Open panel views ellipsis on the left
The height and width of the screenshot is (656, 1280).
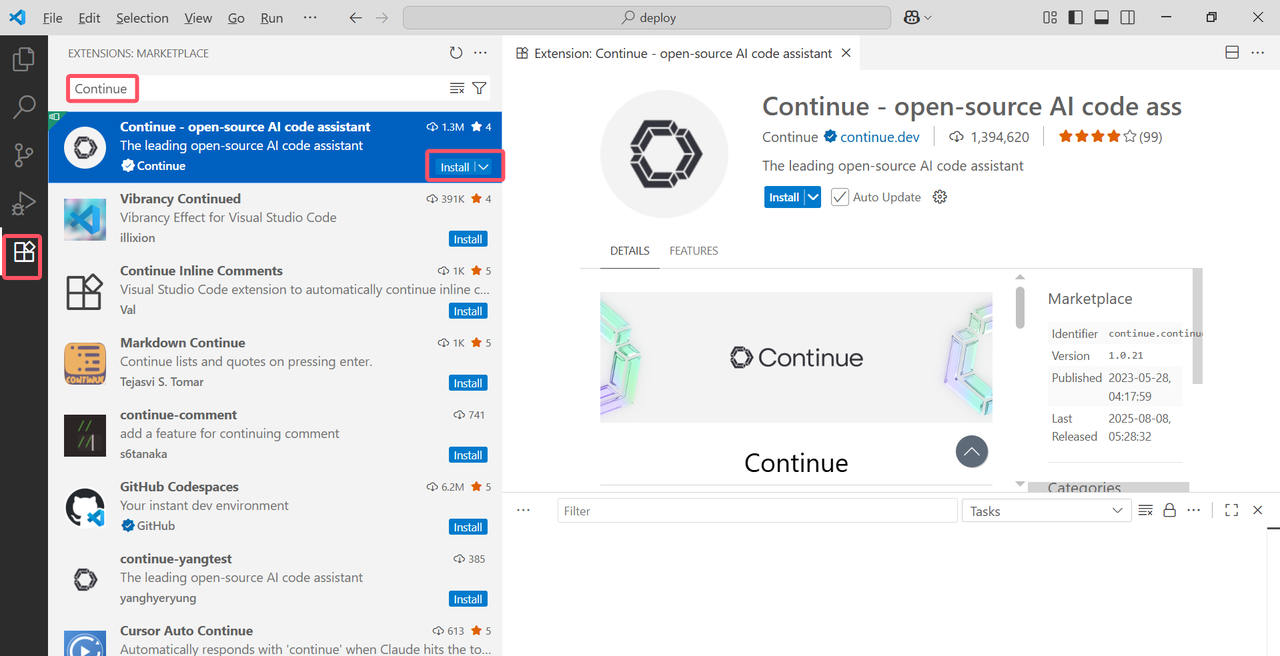[523, 510]
